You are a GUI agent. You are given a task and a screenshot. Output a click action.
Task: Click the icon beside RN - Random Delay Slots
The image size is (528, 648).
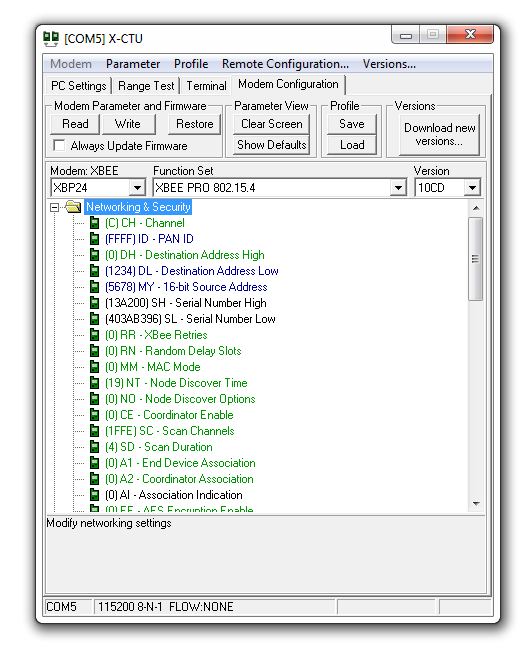[95, 351]
